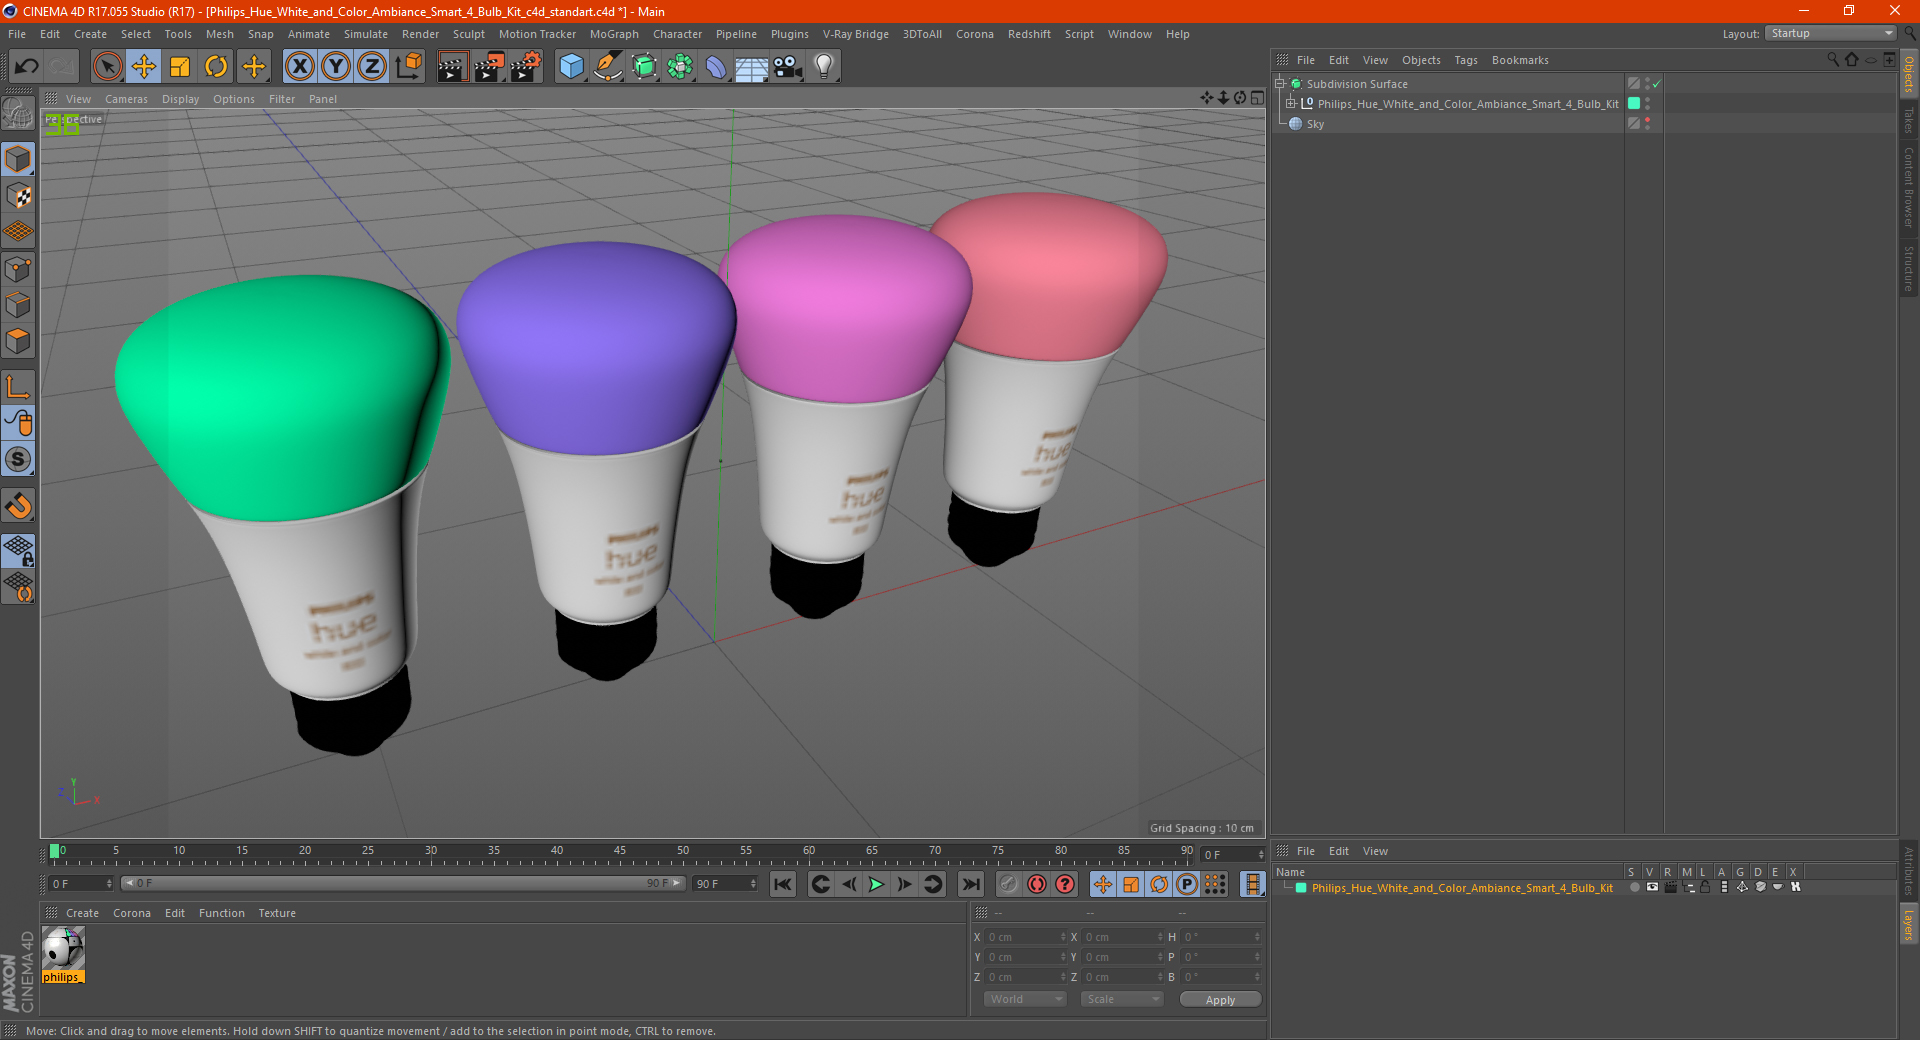Toggle the coordinate system icon
Screen dimensions: 1920x1040
(409, 67)
